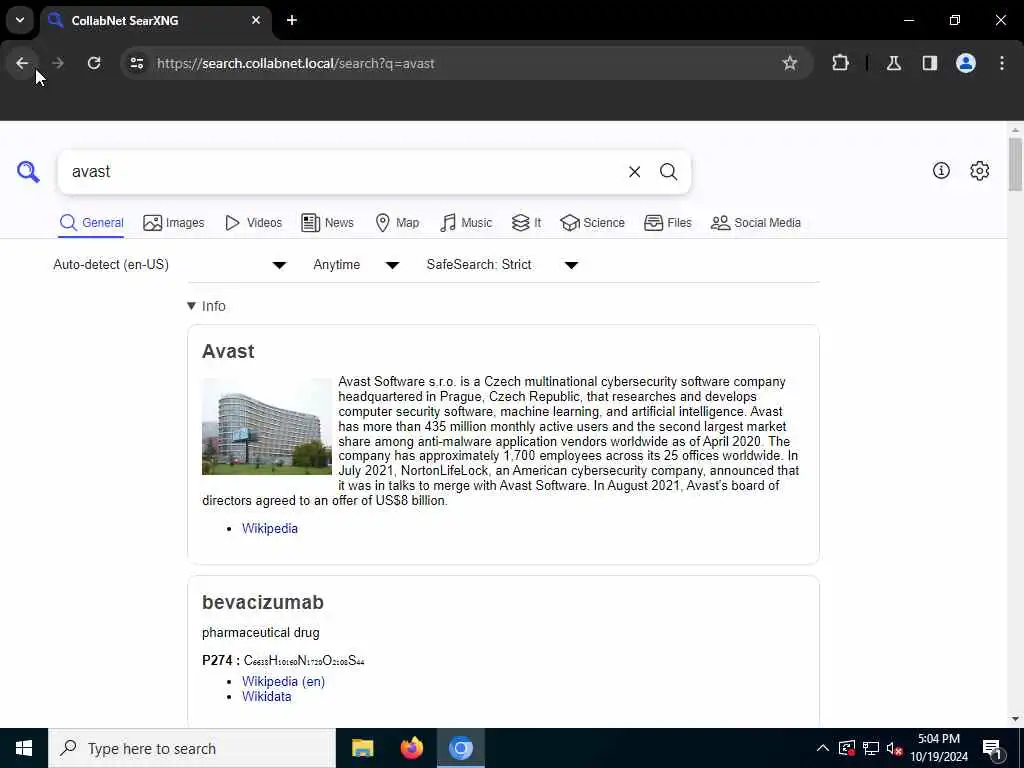Switch to the Map tab
This screenshot has width=1024, height=768.
point(397,223)
